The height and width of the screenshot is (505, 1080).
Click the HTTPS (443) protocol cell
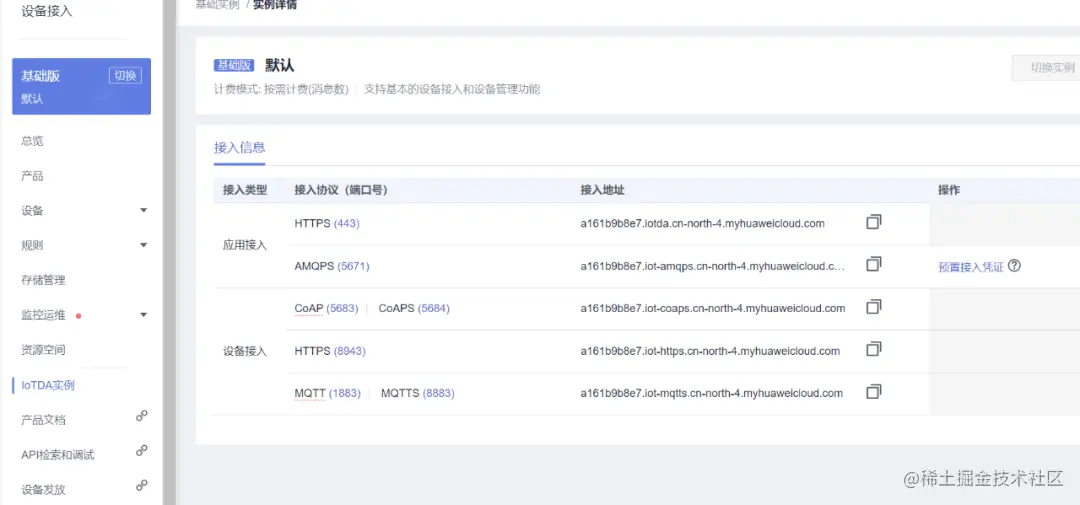326,223
